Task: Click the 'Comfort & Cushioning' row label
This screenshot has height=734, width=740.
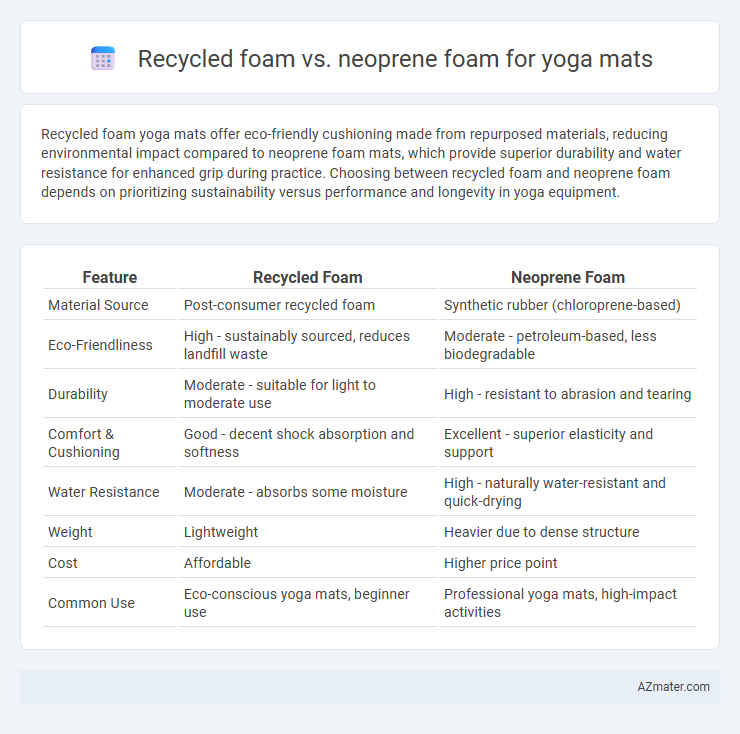Action: (x=84, y=443)
